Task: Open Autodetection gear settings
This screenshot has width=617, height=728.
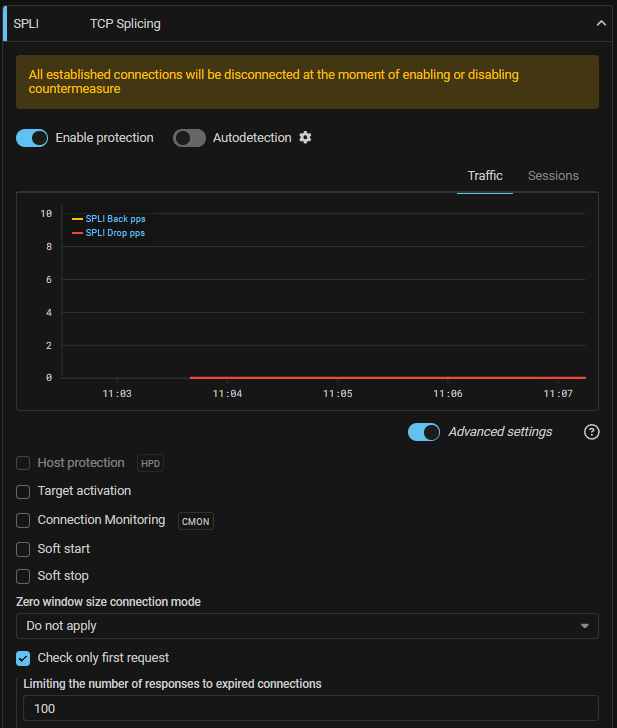Action: click(306, 138)
